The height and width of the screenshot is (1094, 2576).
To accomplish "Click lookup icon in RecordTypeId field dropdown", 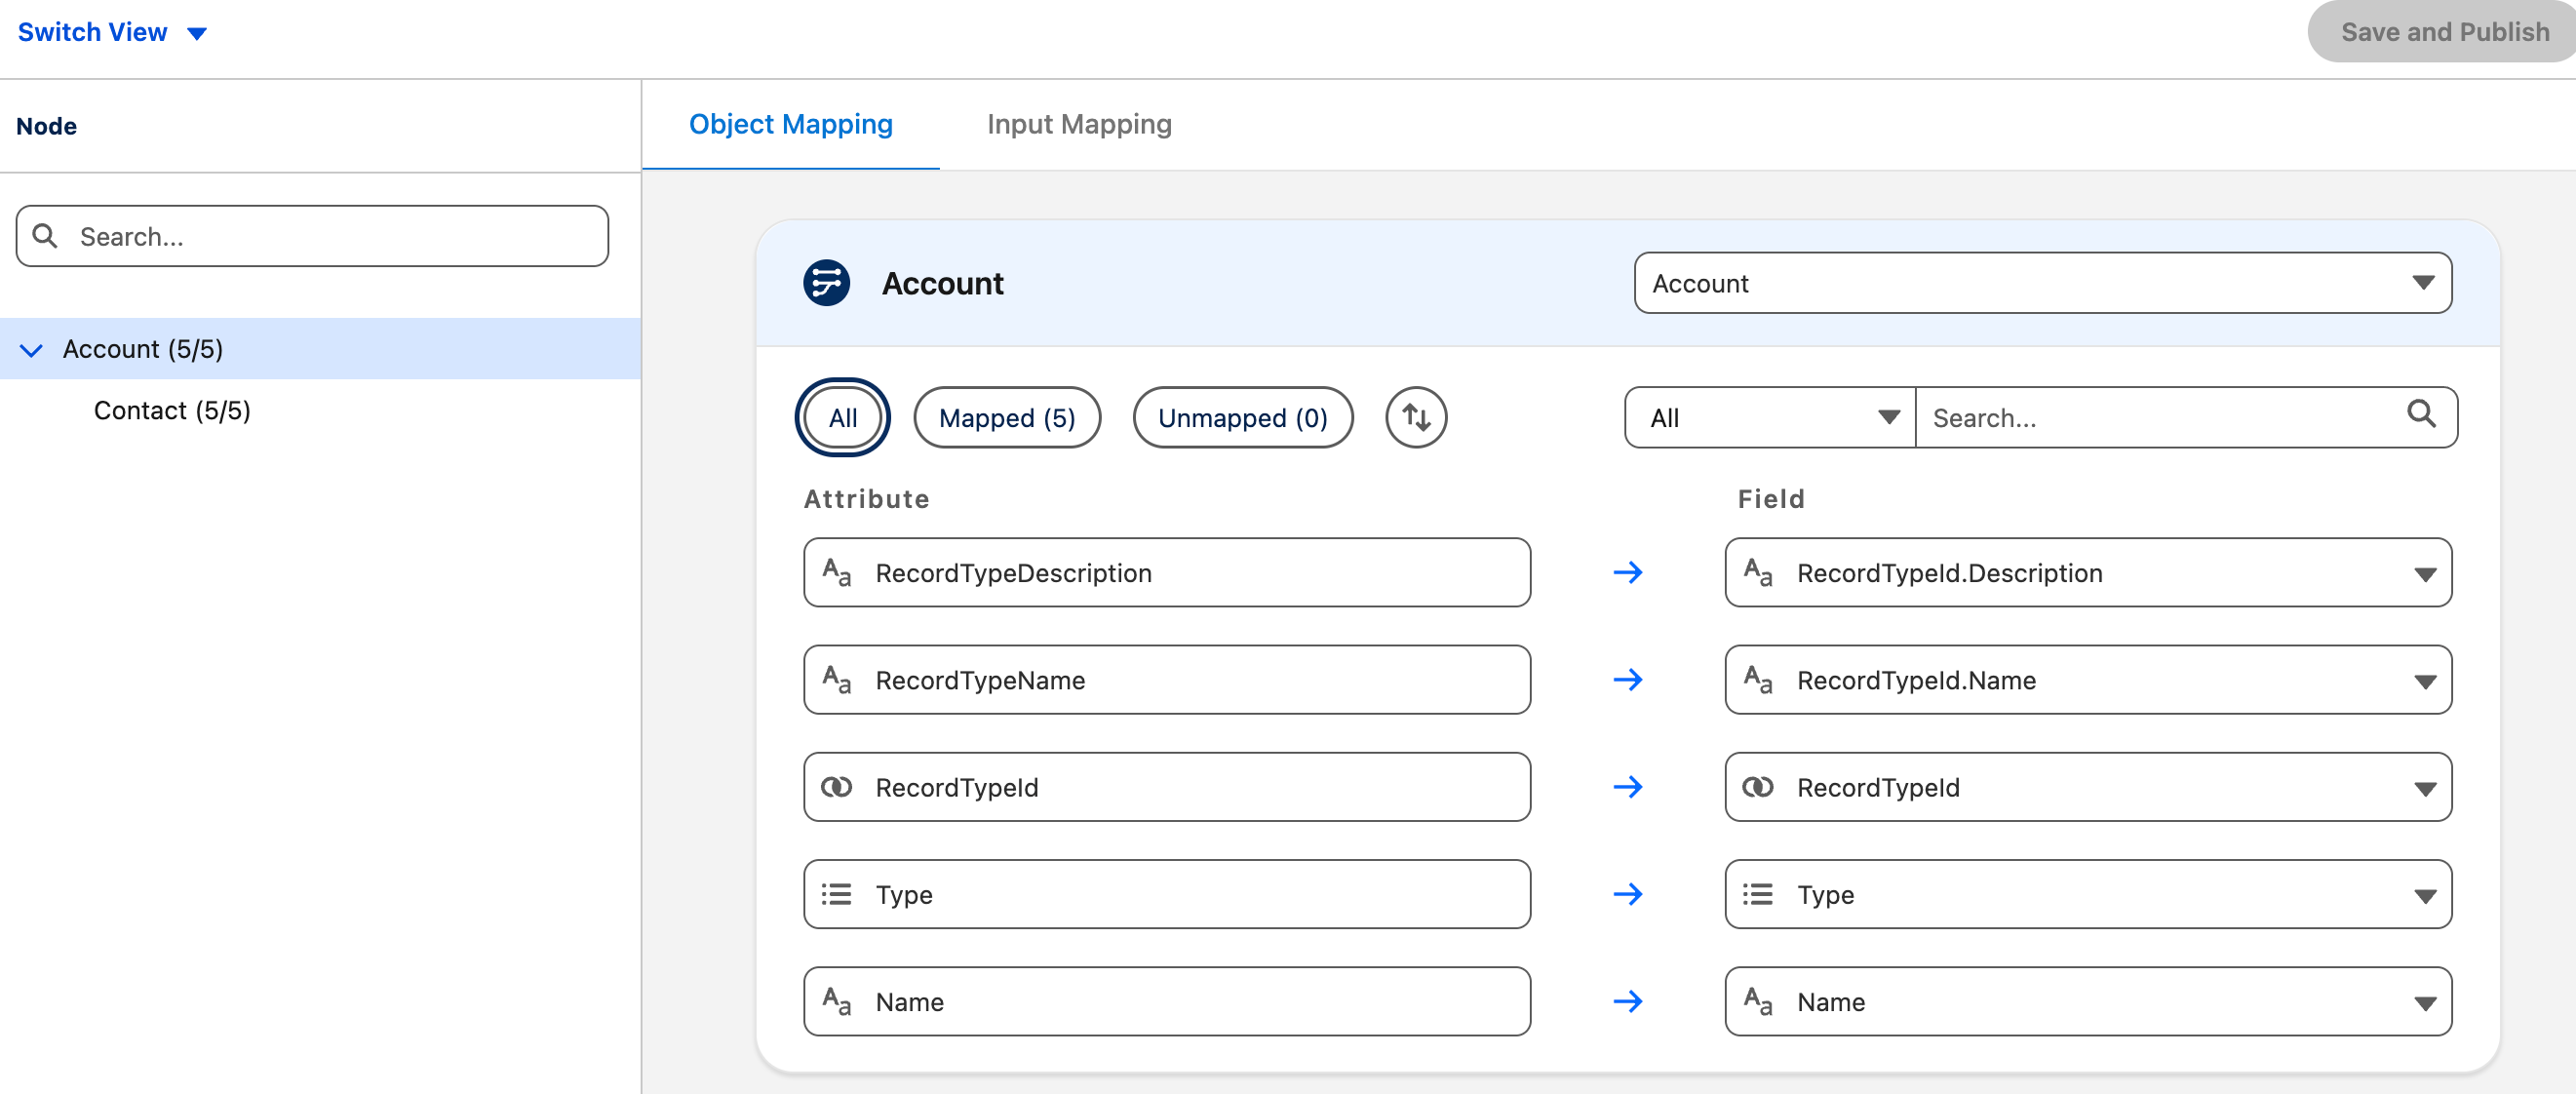I will point(1757,787).
